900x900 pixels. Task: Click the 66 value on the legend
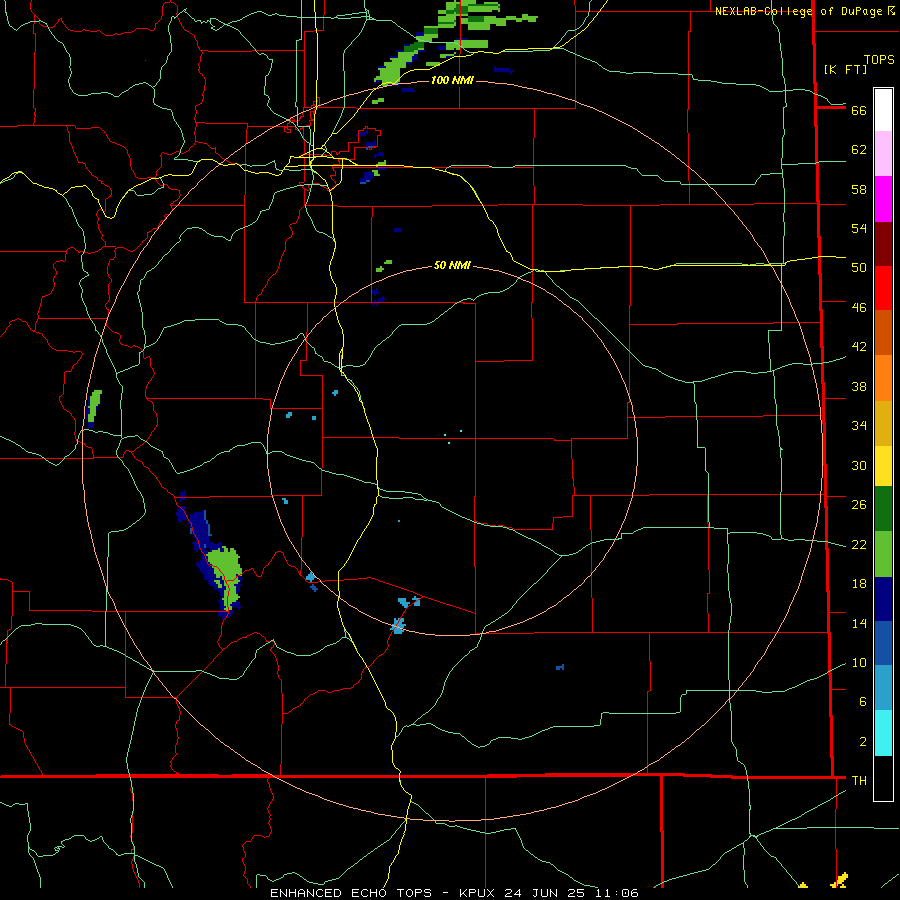[859, 110]
